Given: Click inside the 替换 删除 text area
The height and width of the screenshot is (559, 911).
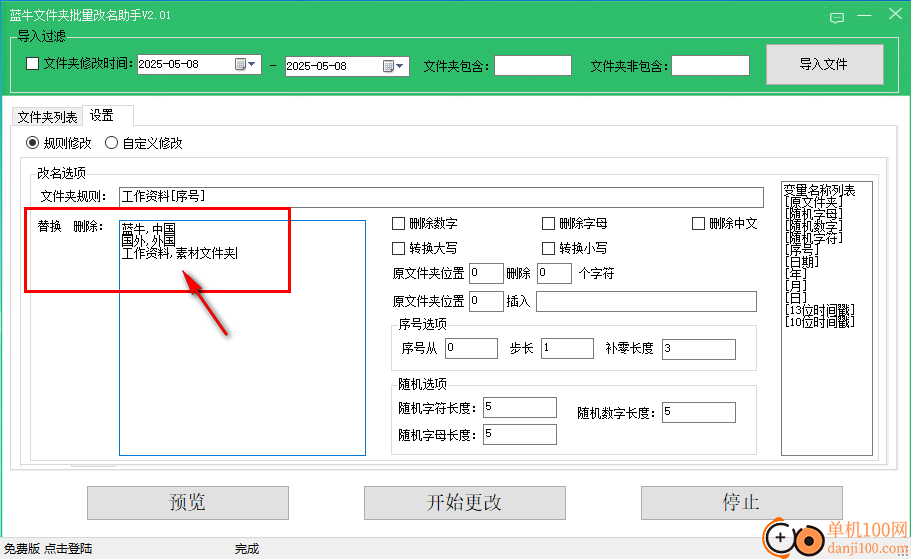Looking at the screenshot, I should (x=242, y=338).
